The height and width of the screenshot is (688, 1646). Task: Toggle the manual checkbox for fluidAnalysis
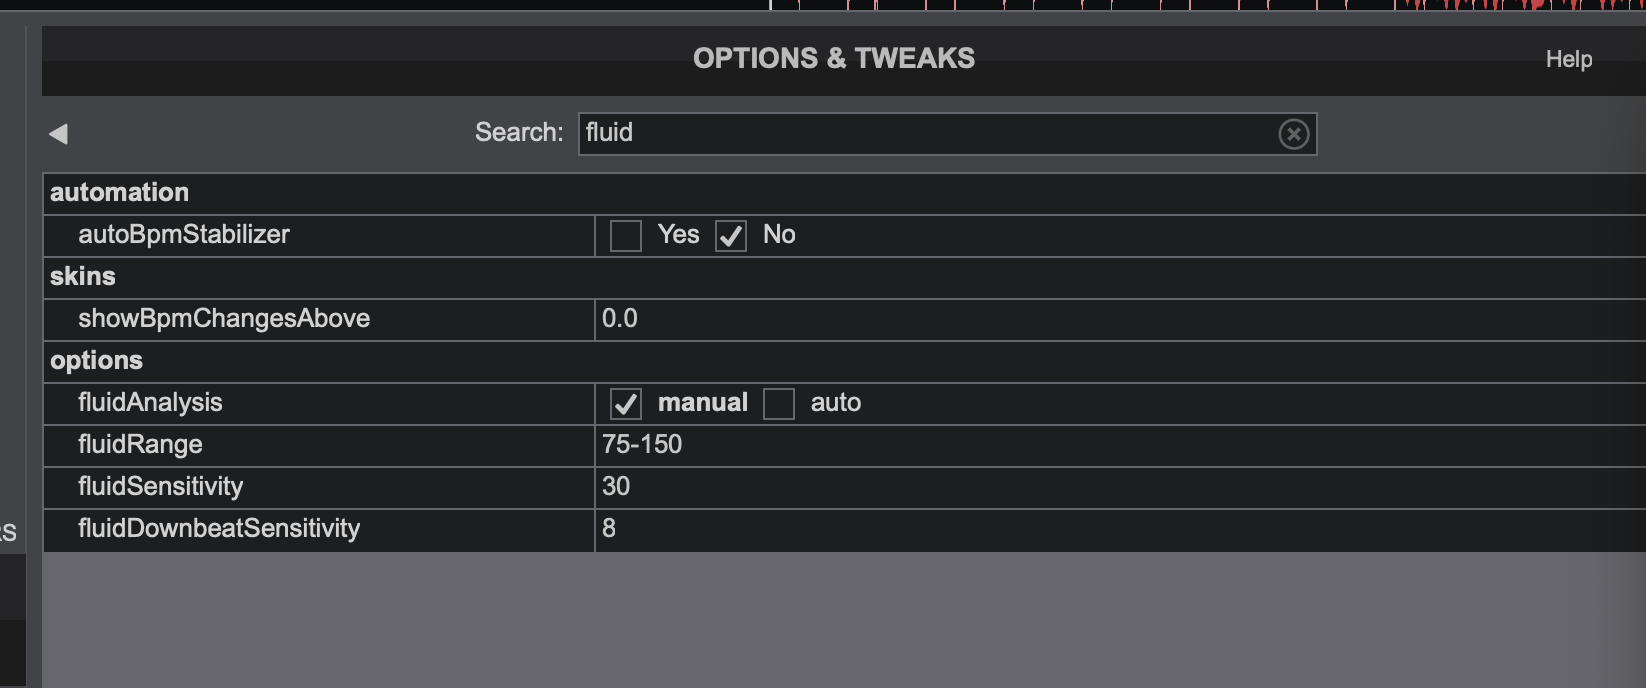(626, 404)
